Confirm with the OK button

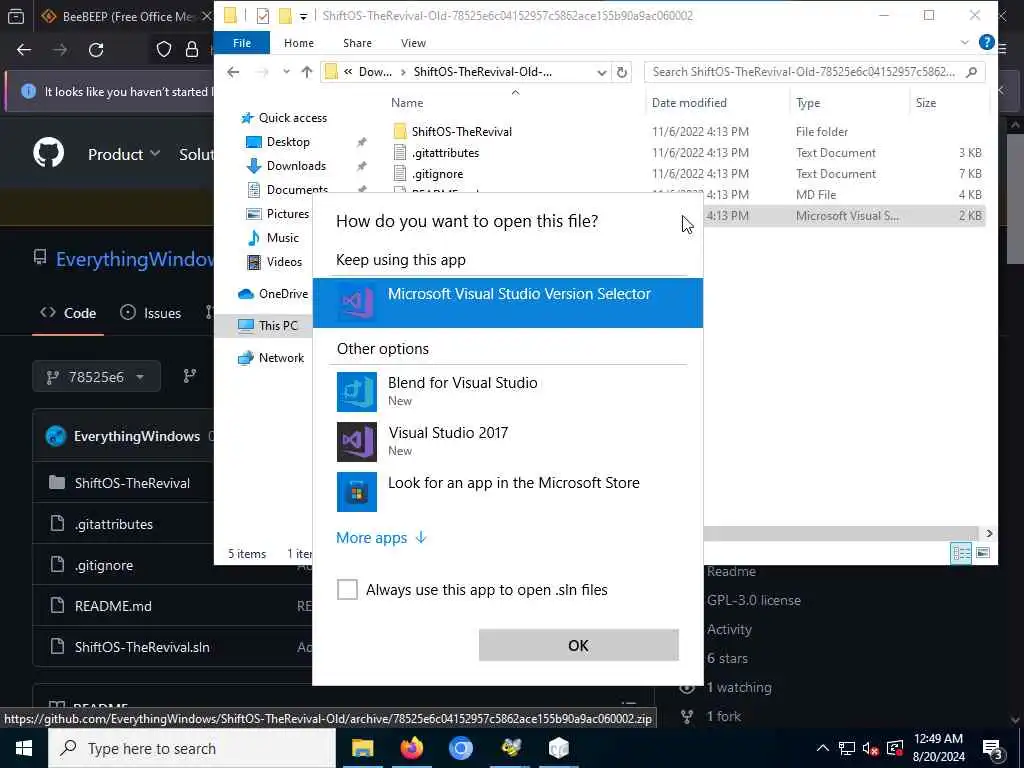[579, 645]
